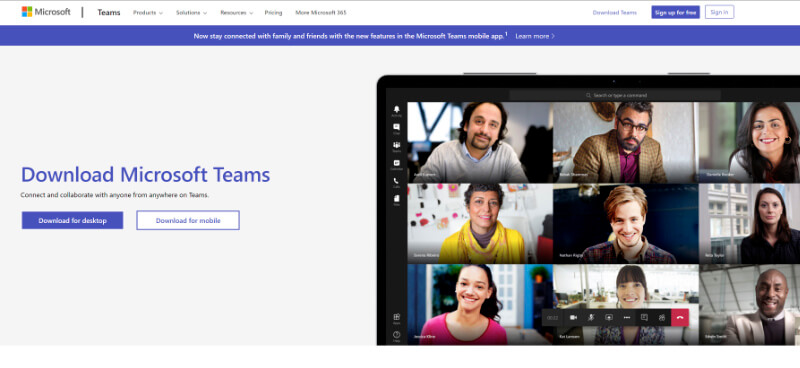This screenshot has height=368, width=800.
Task: Hang up using the red end call button
Action: (680, 317)
